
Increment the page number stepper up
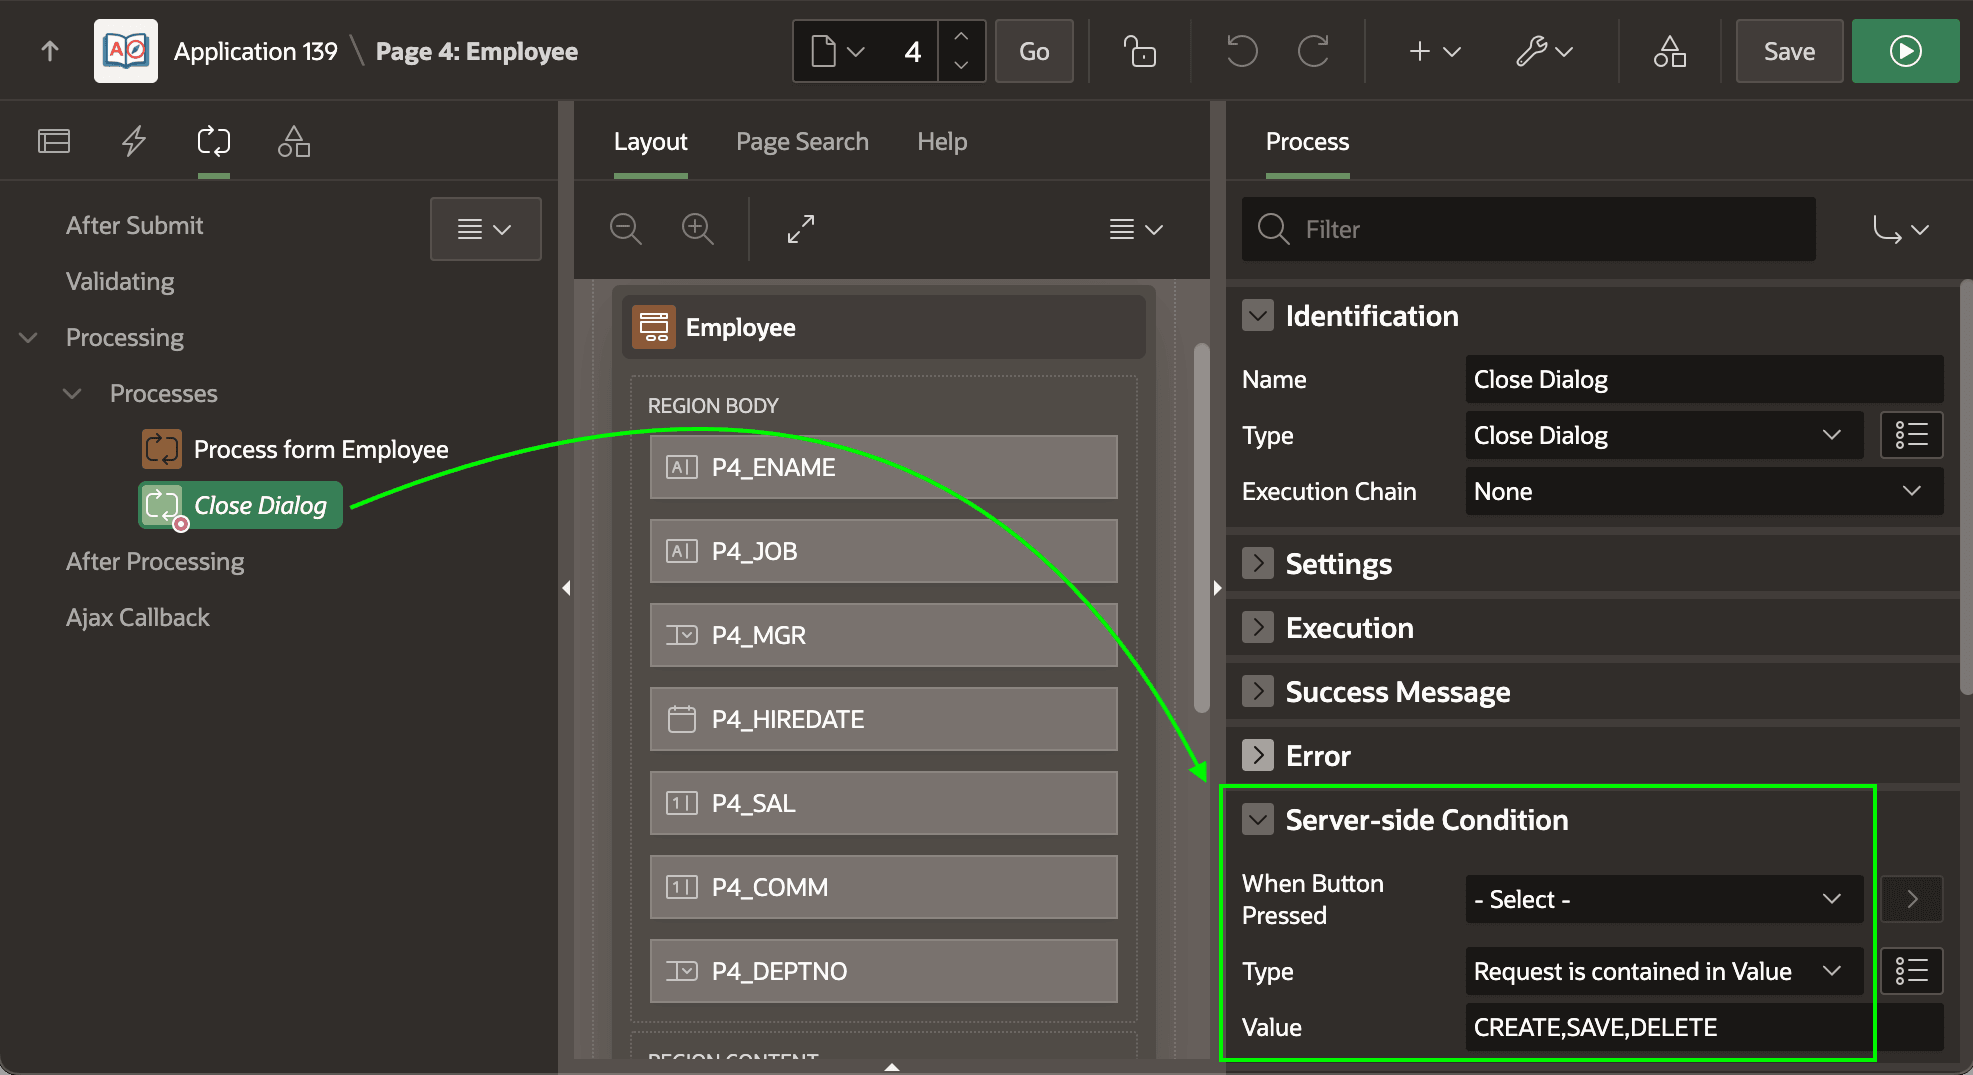(961, 36)
